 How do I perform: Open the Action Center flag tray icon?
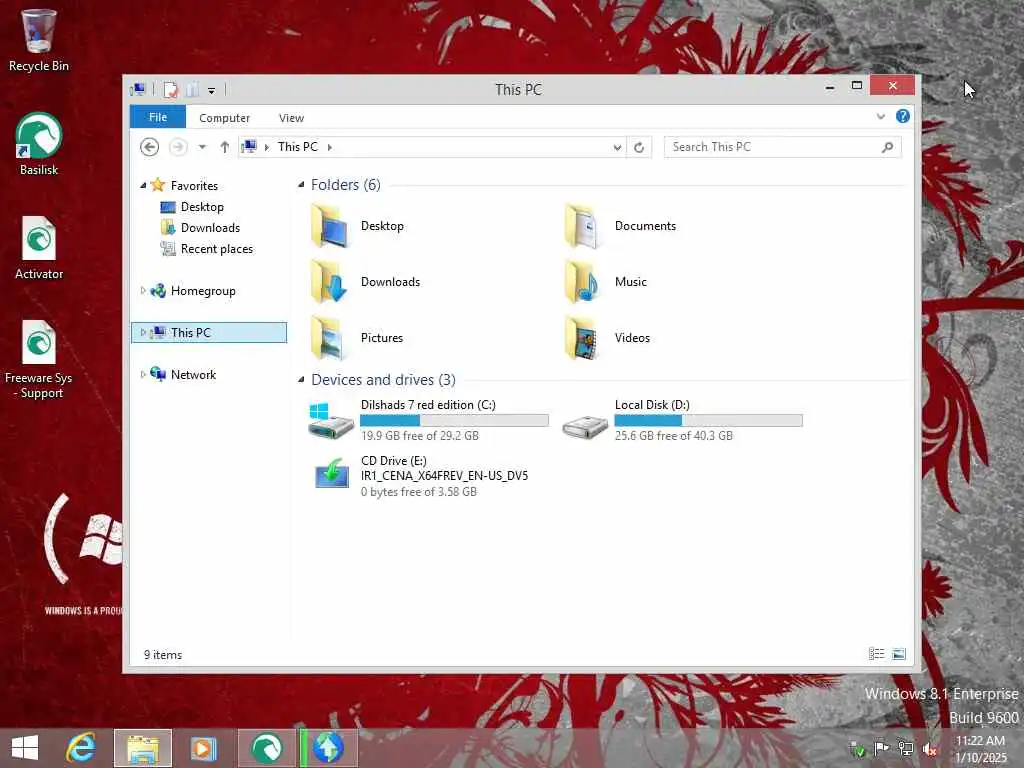(881, 748)
